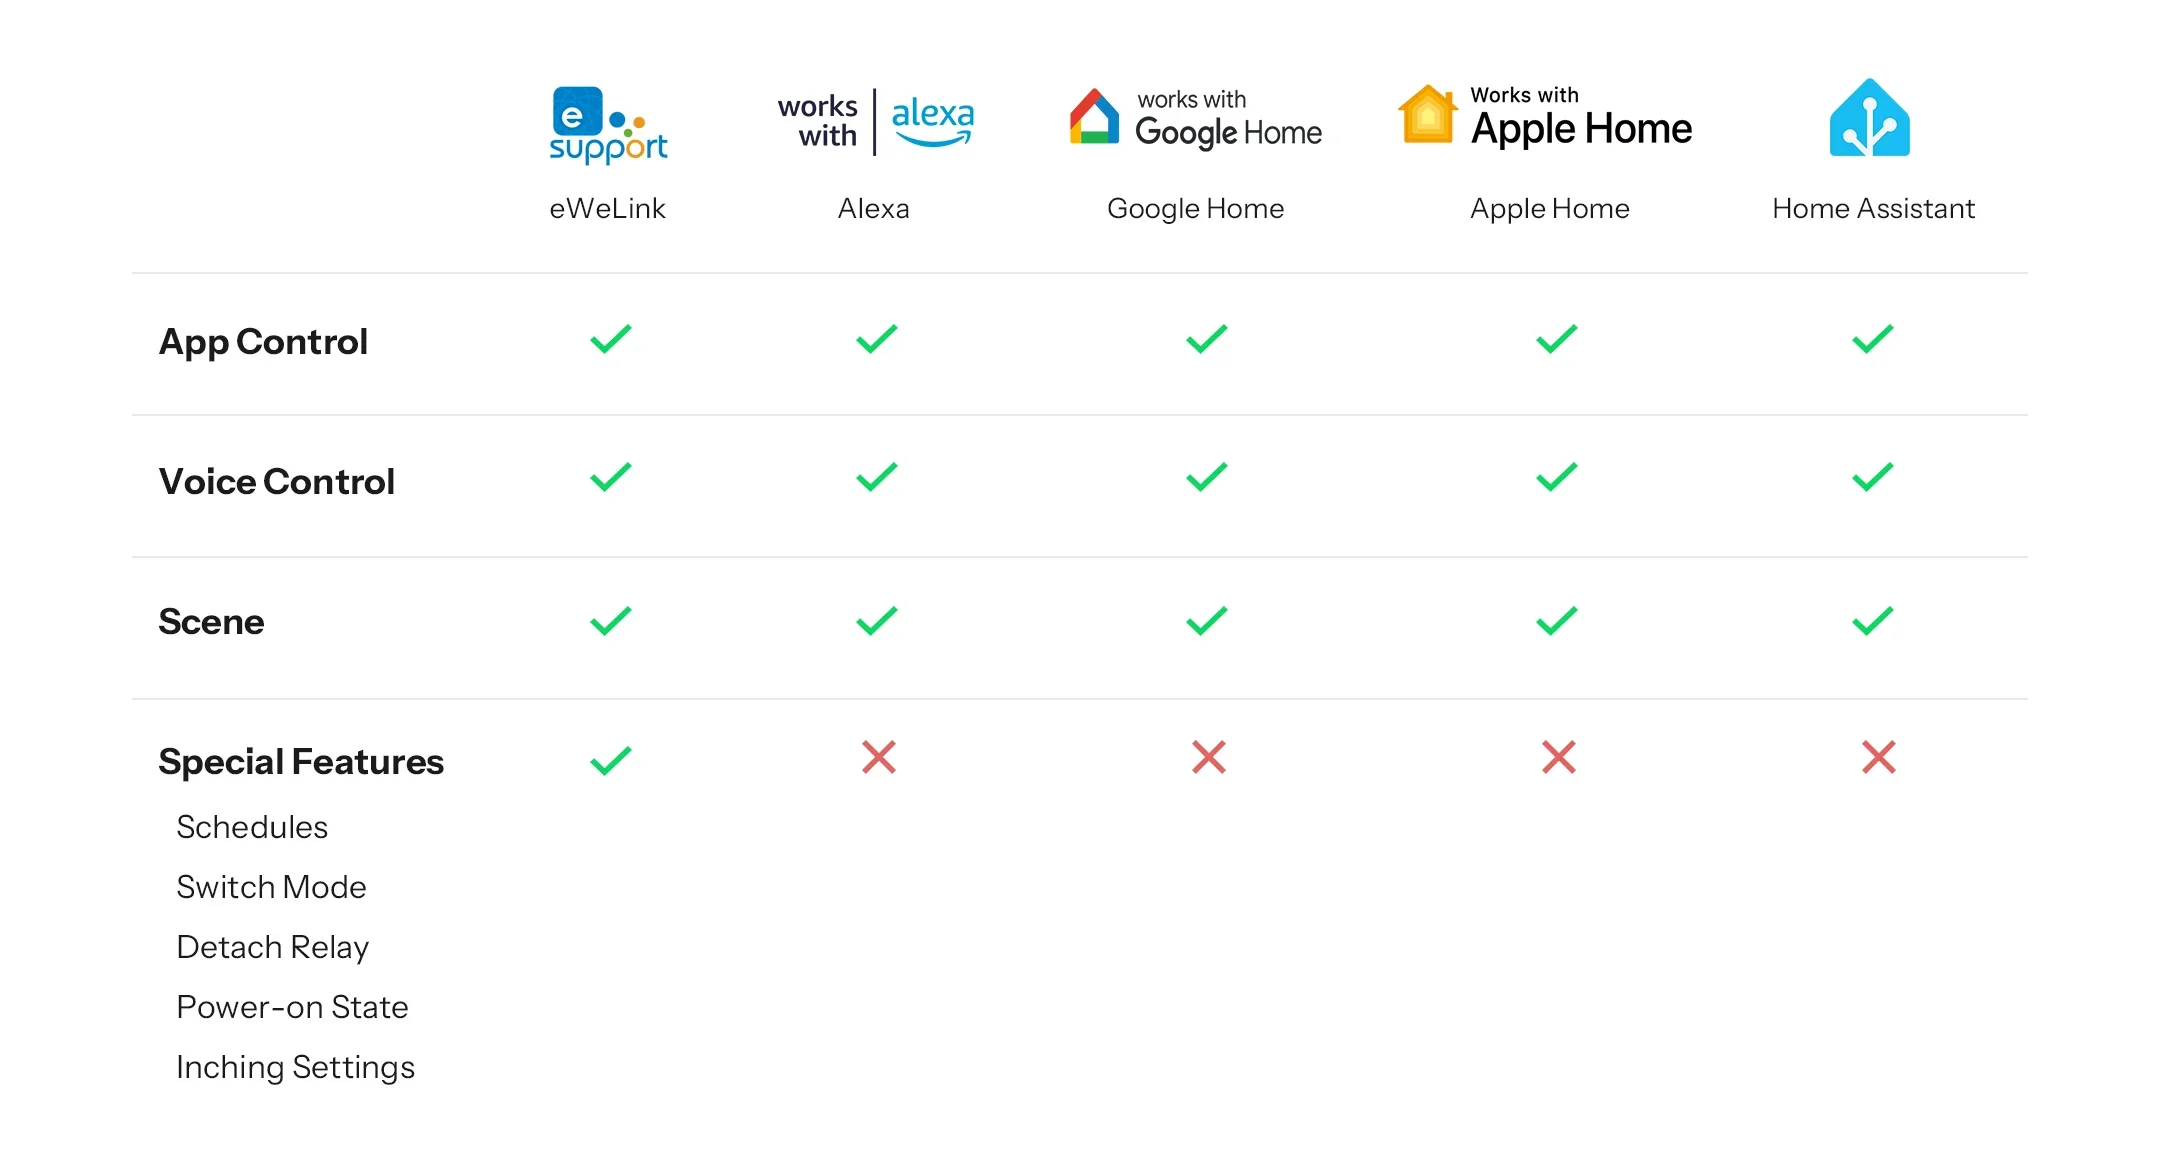Click App Control checkmark under eWeLink
2160x1160 pixels.
pos(611,339)
